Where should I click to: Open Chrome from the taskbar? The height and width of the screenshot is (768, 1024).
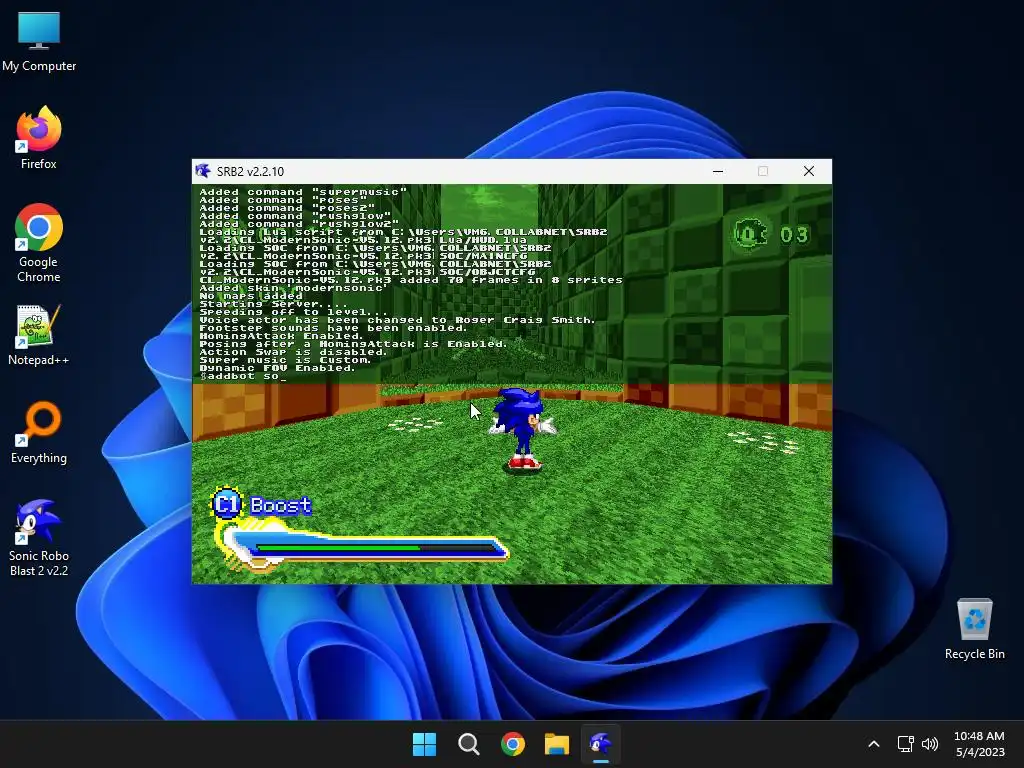click(513, 744)
